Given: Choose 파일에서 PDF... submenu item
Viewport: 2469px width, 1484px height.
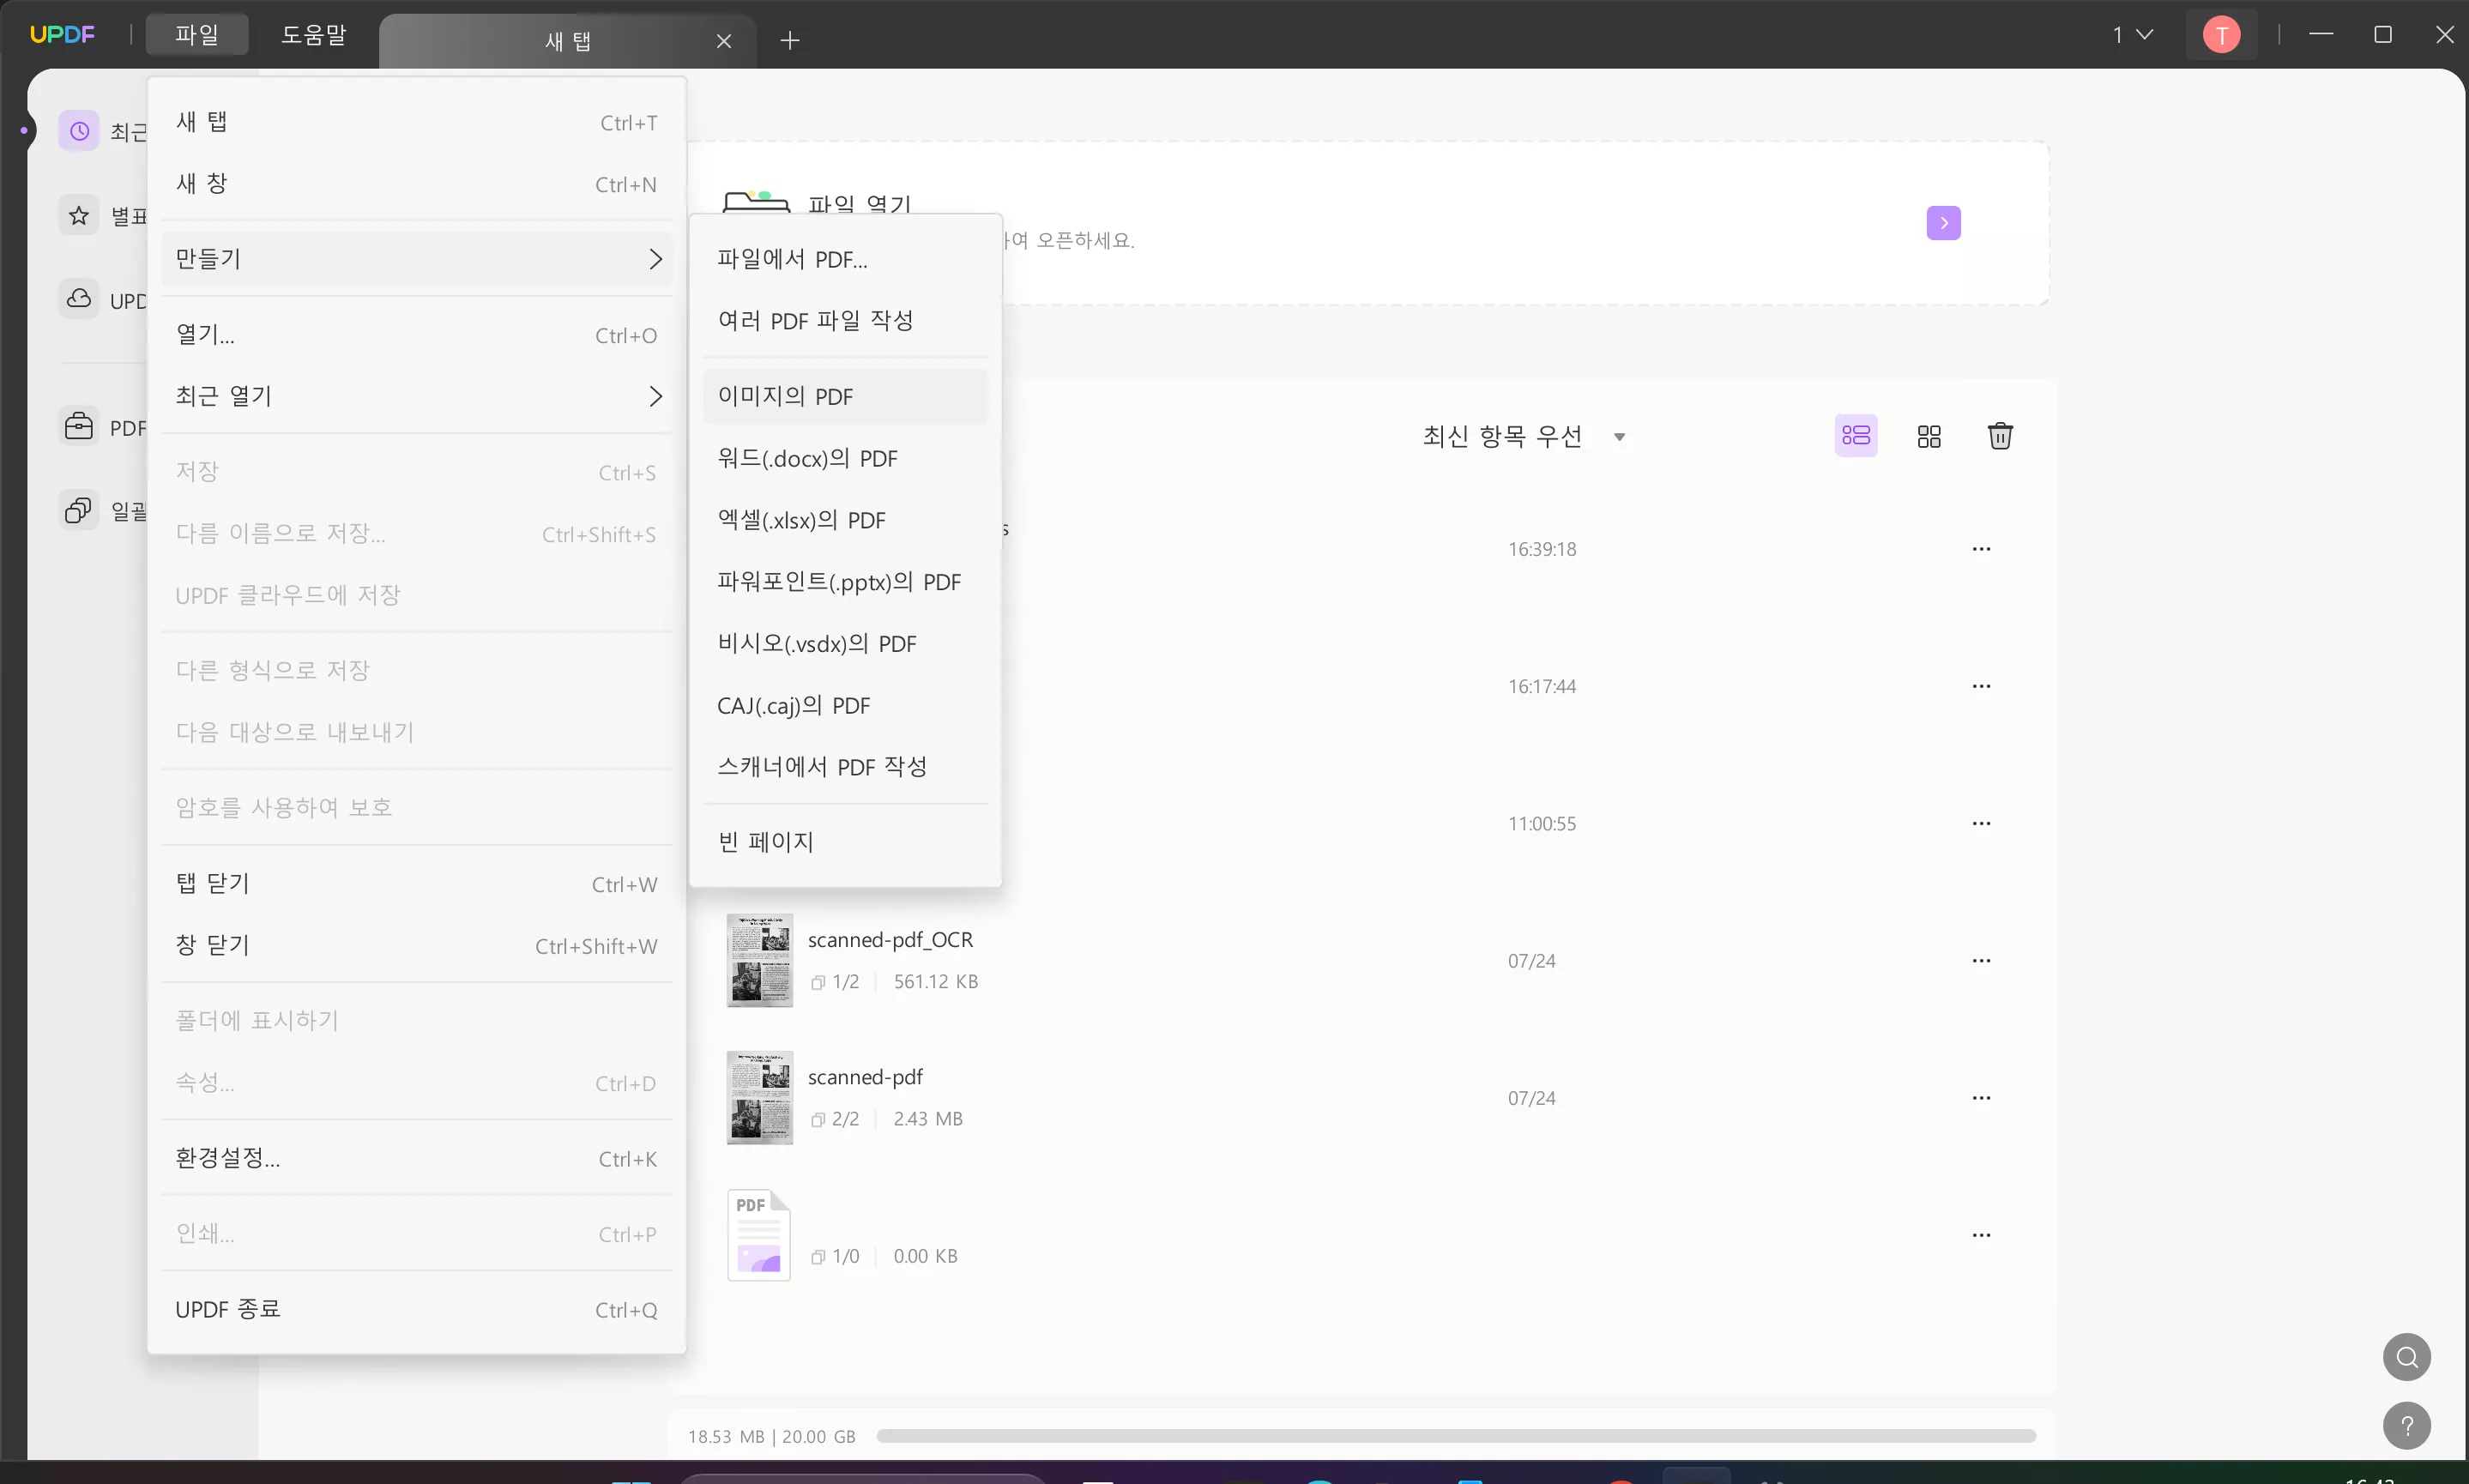Looking at the screenshot, I should 845,259.
